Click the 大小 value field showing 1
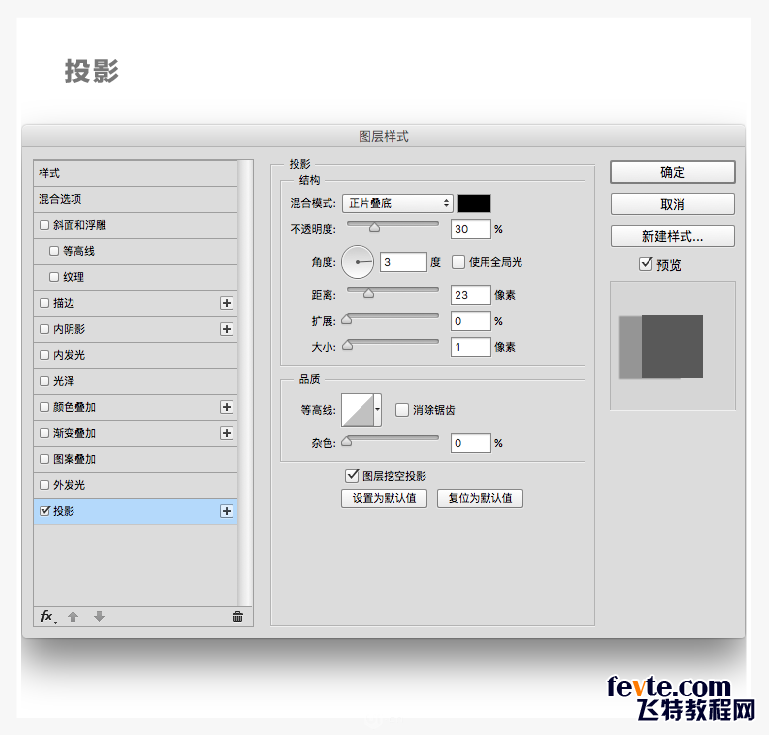Image resolution: width=769 pixels, height=735 pixels. tap(470, 347)
